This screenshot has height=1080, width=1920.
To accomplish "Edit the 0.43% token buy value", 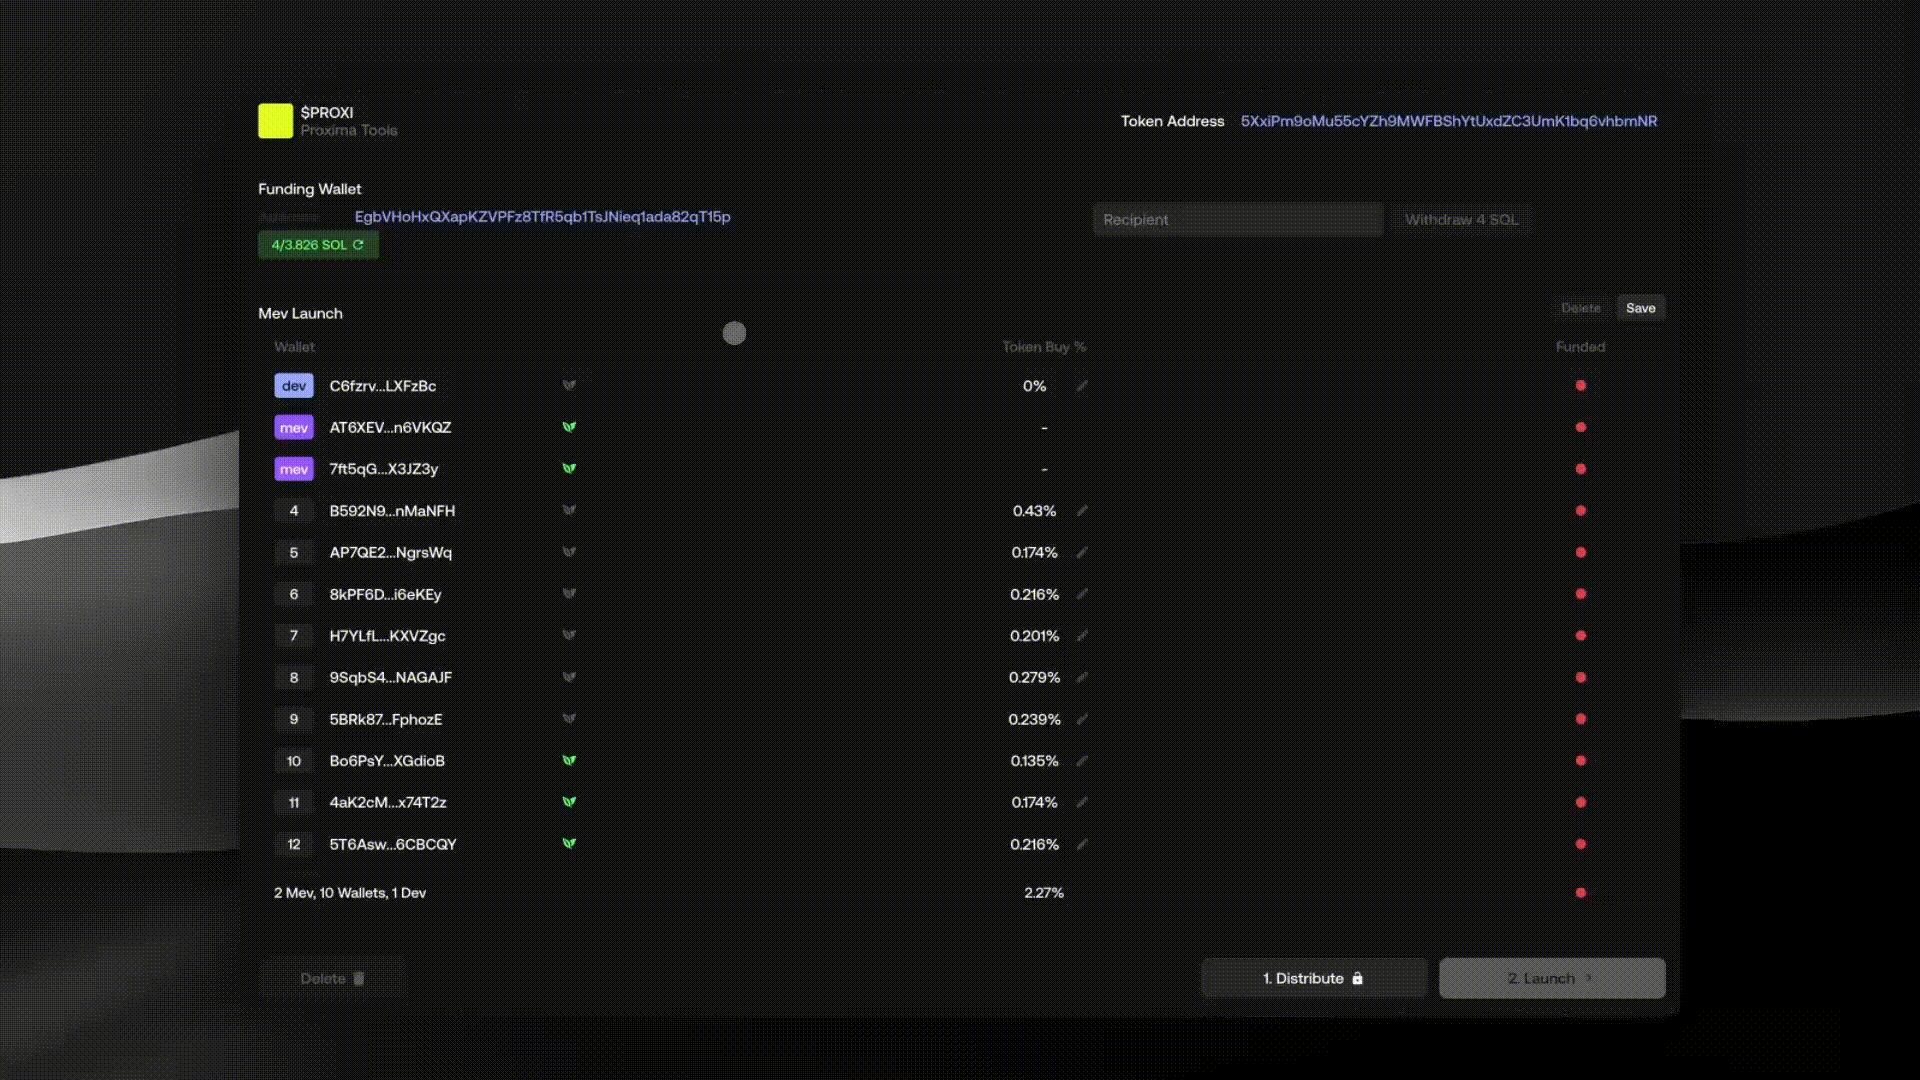I will click(1082, 511).
